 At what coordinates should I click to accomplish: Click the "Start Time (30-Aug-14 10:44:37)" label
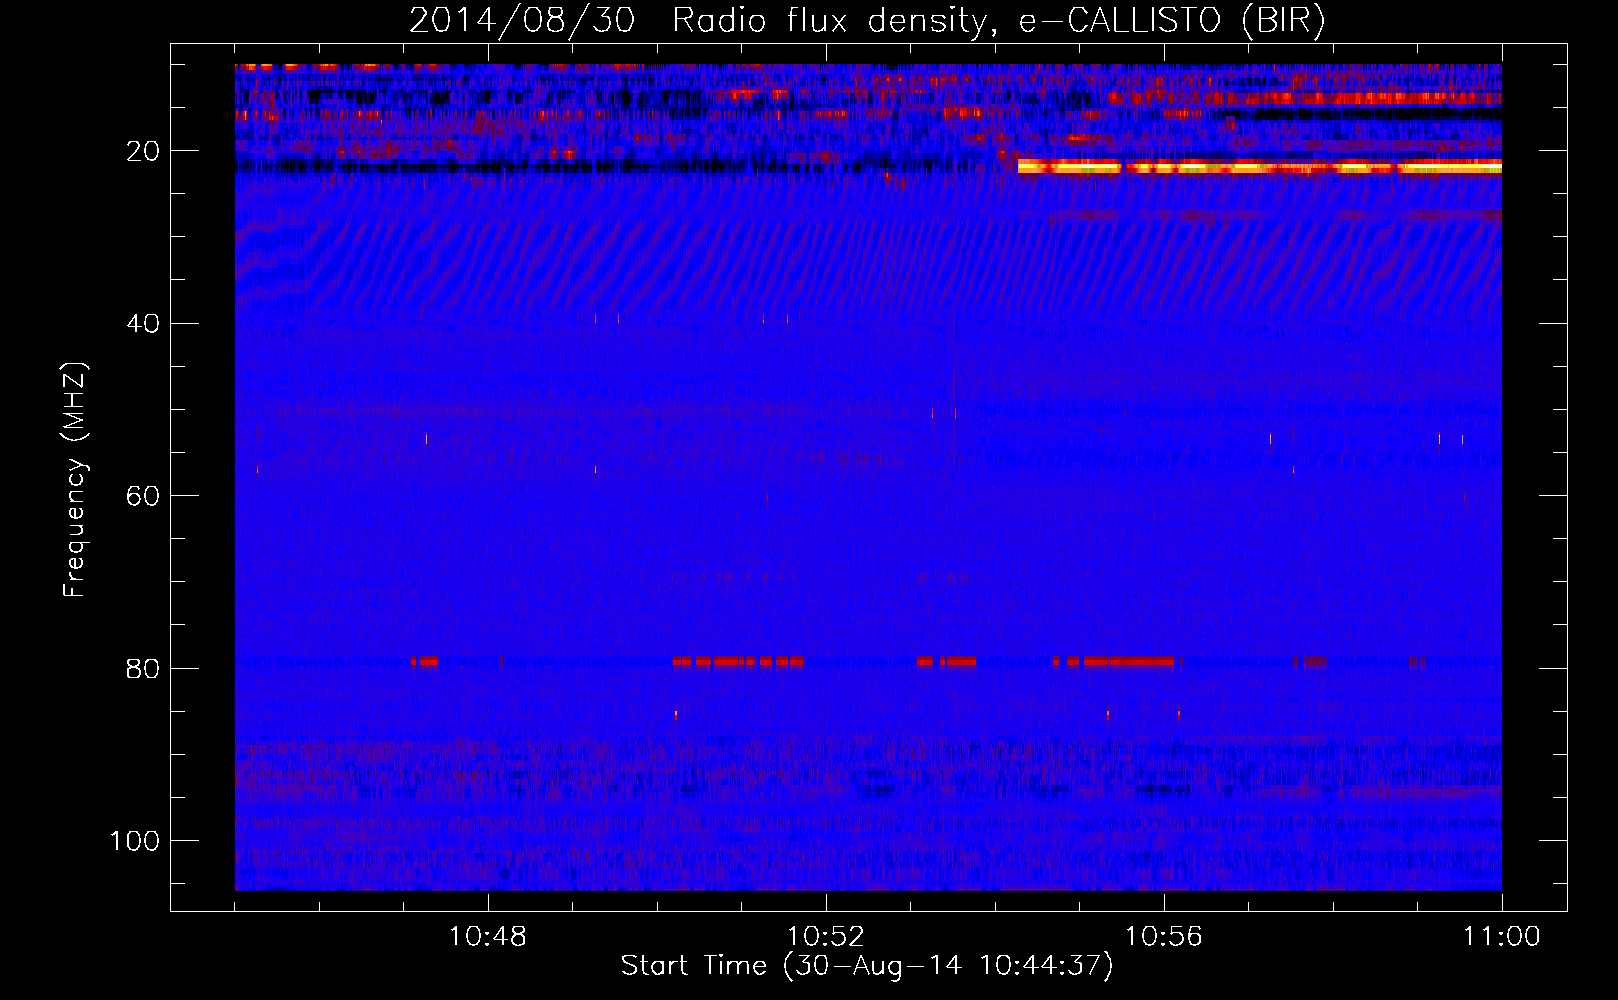tap(867, 966)
